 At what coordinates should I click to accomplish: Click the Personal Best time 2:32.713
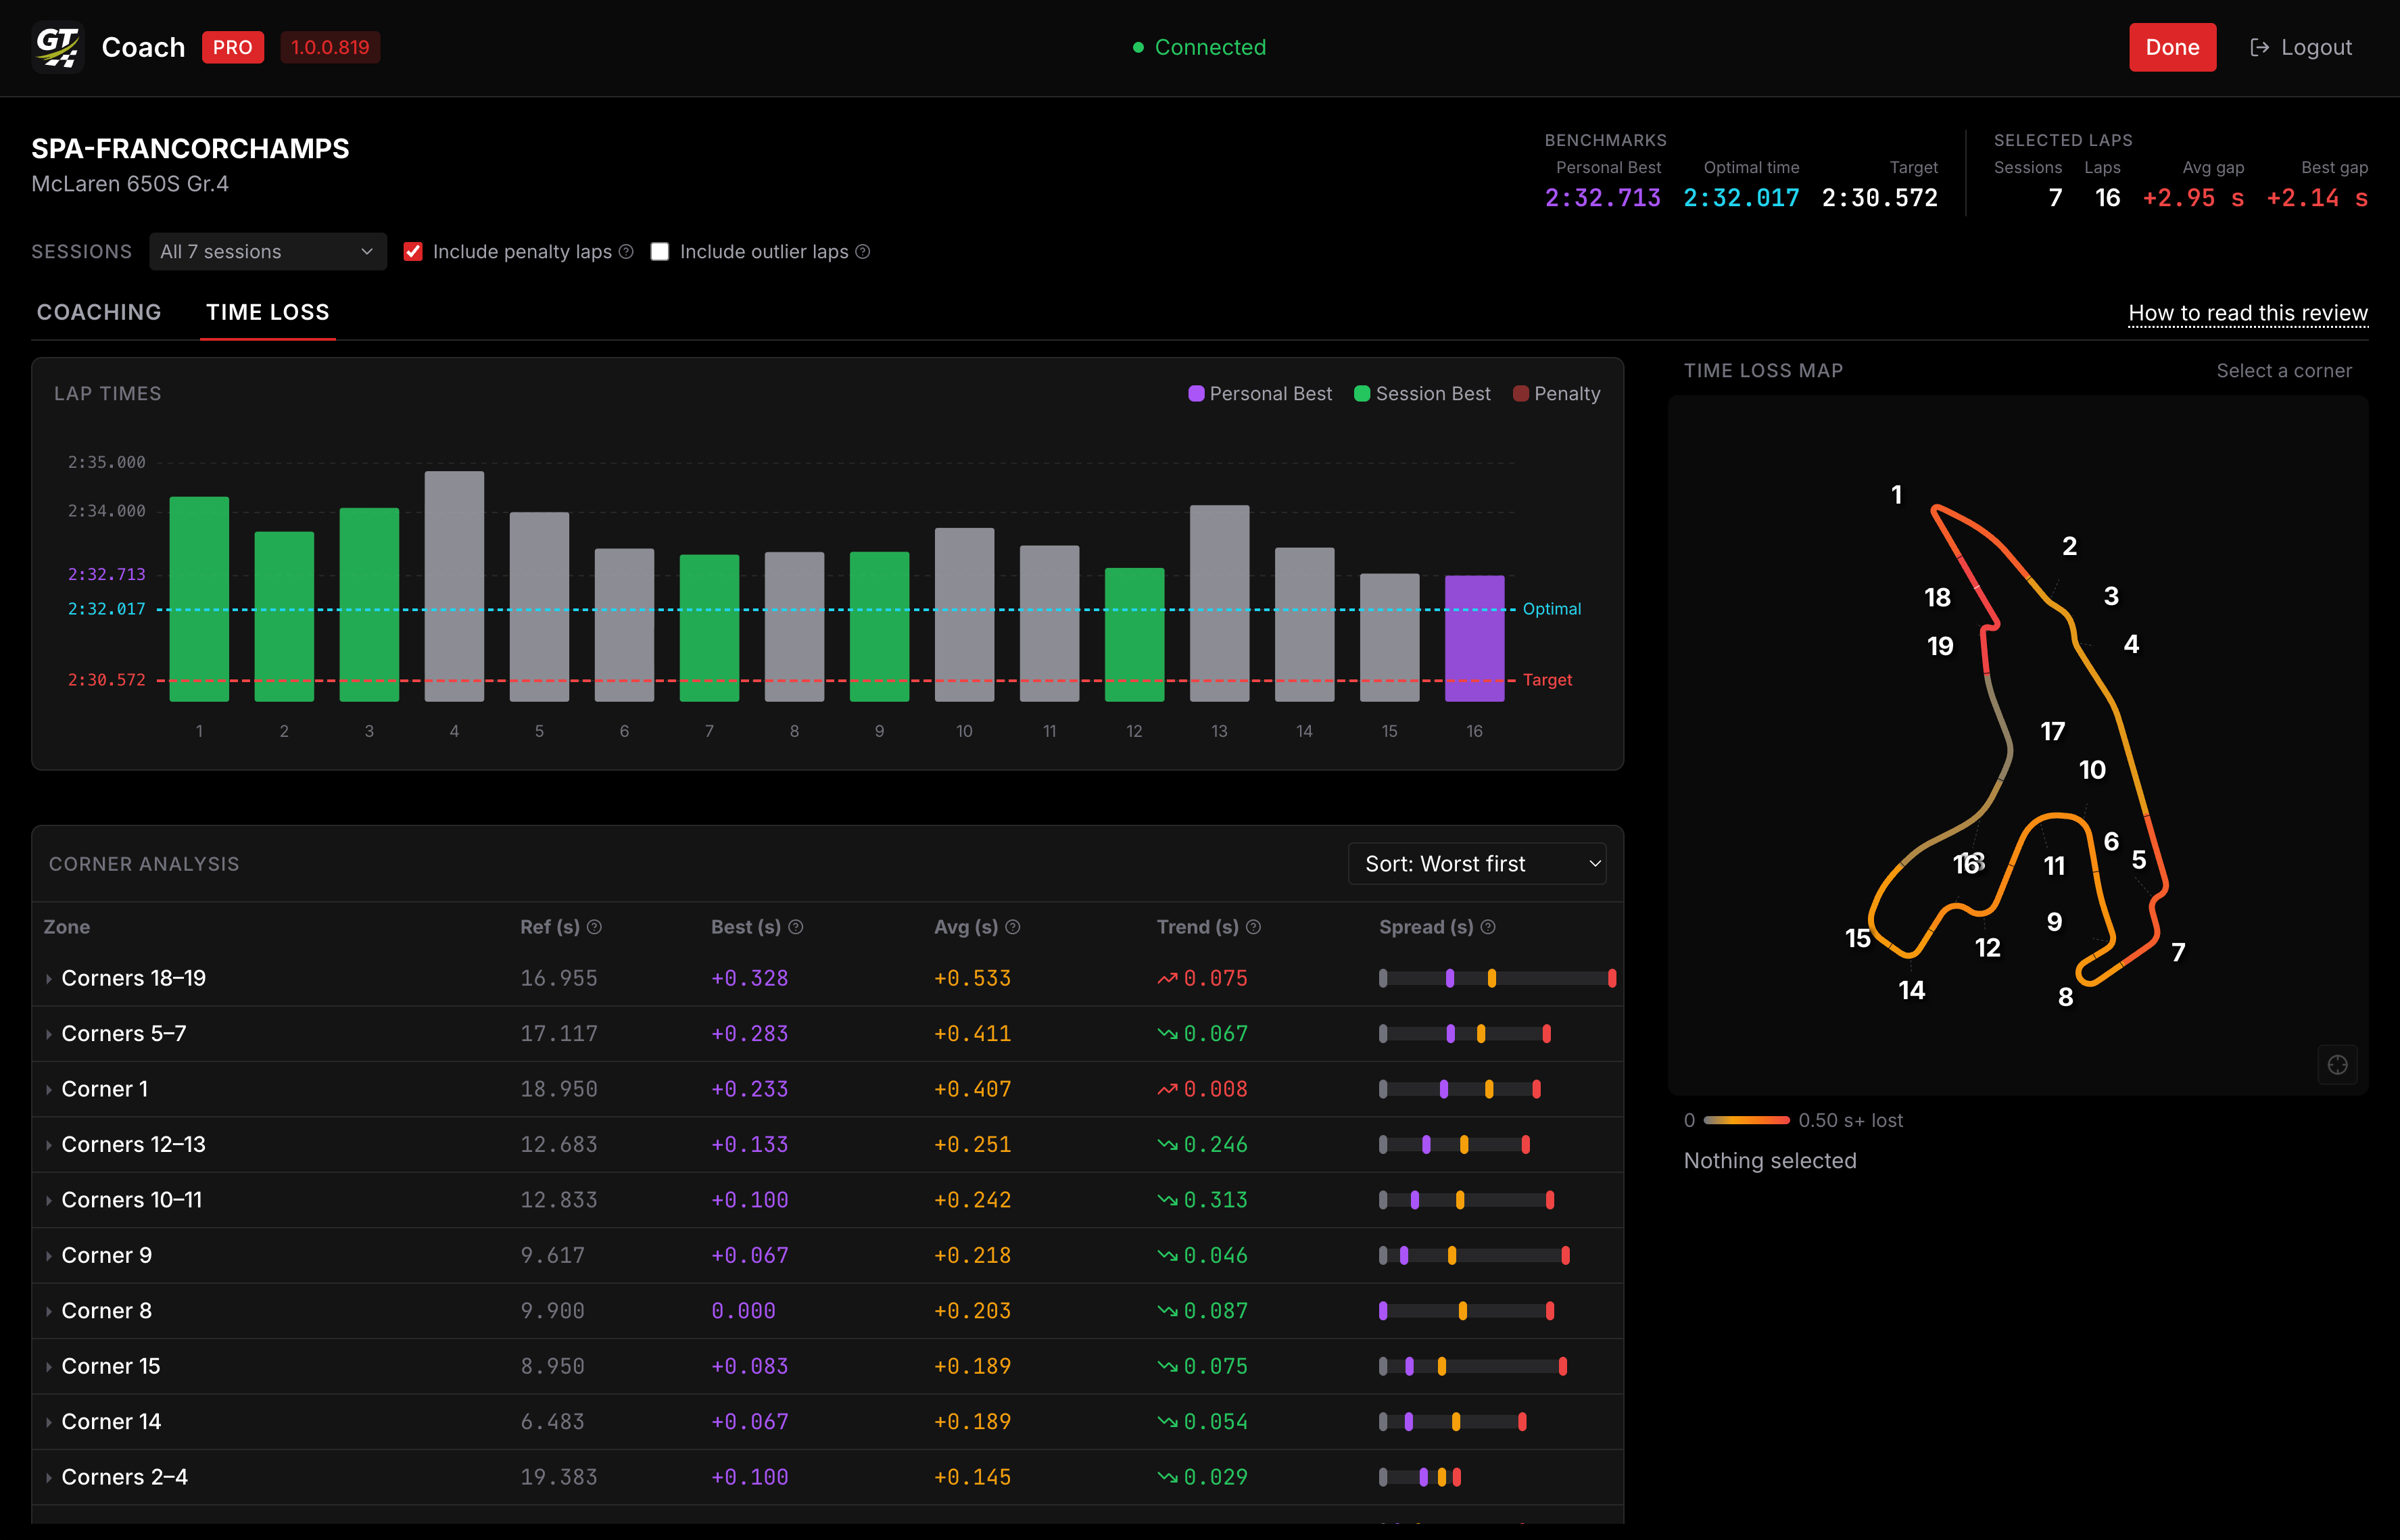[1602, 198]
